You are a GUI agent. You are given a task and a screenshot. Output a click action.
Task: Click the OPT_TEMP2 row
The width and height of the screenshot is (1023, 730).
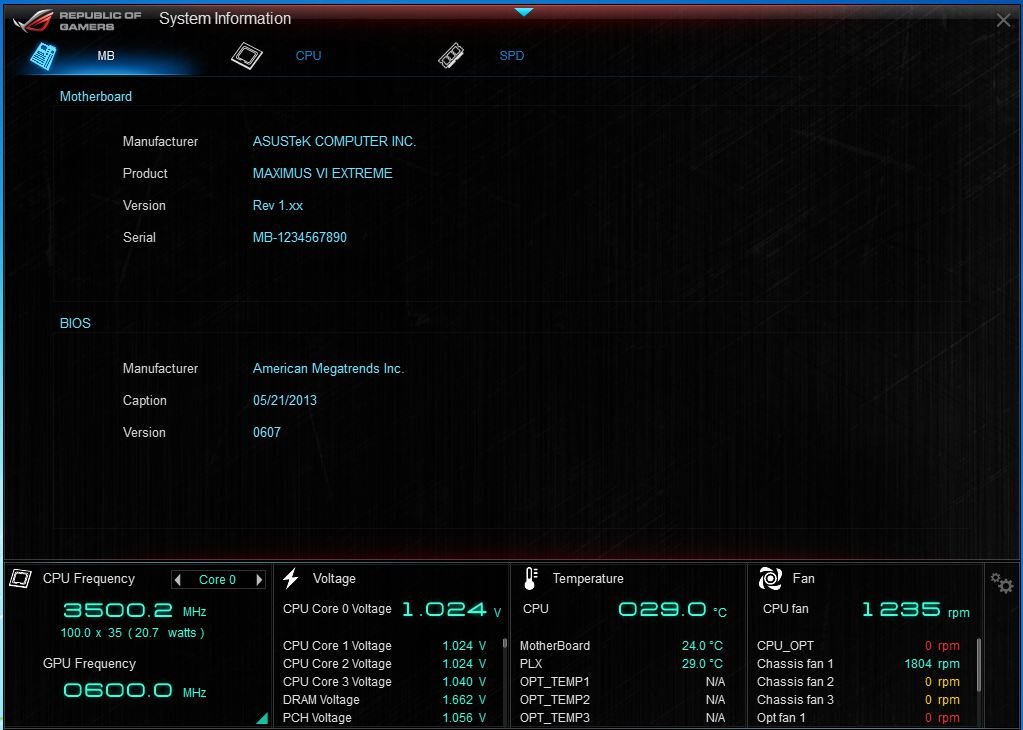click(621, 700)
